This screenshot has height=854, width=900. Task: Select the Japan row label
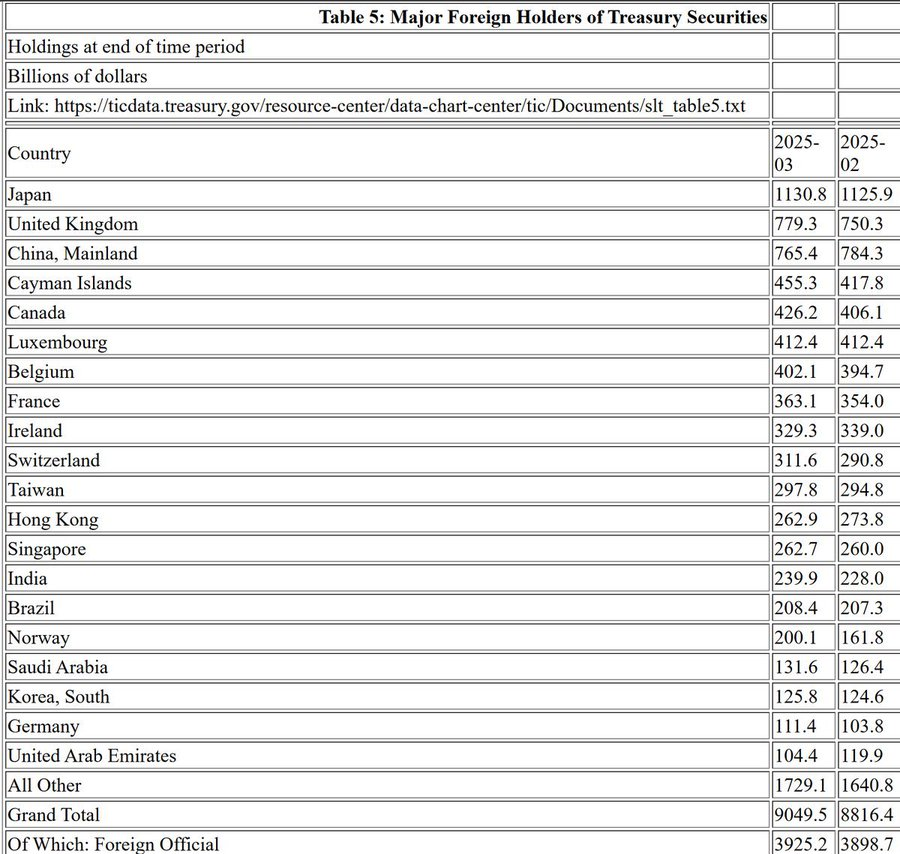click(29, 194)
